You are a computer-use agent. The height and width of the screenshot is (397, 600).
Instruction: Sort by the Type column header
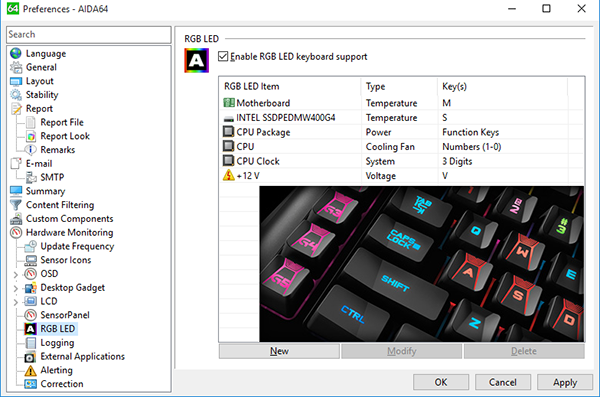(399, 87)
